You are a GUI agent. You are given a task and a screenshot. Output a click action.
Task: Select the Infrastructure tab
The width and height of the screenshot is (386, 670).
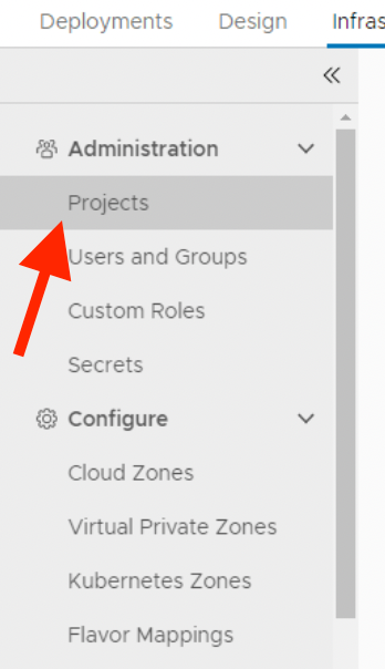click(x=359, y=21)
